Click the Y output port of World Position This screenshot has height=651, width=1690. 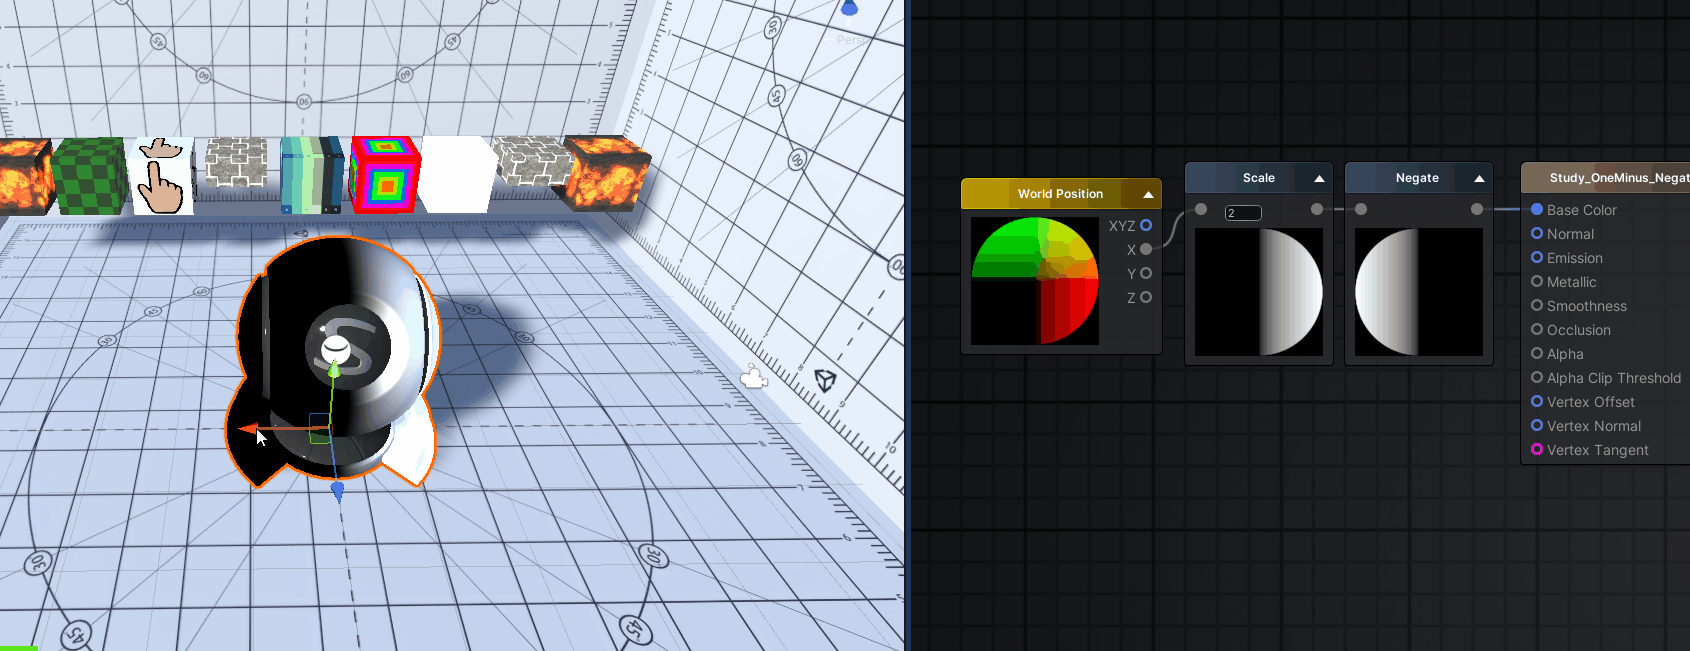1146,273
